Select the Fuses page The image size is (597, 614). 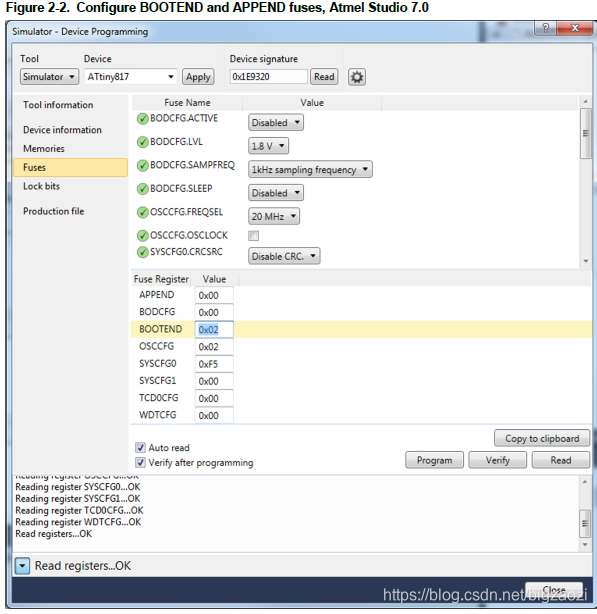(70, 168)
